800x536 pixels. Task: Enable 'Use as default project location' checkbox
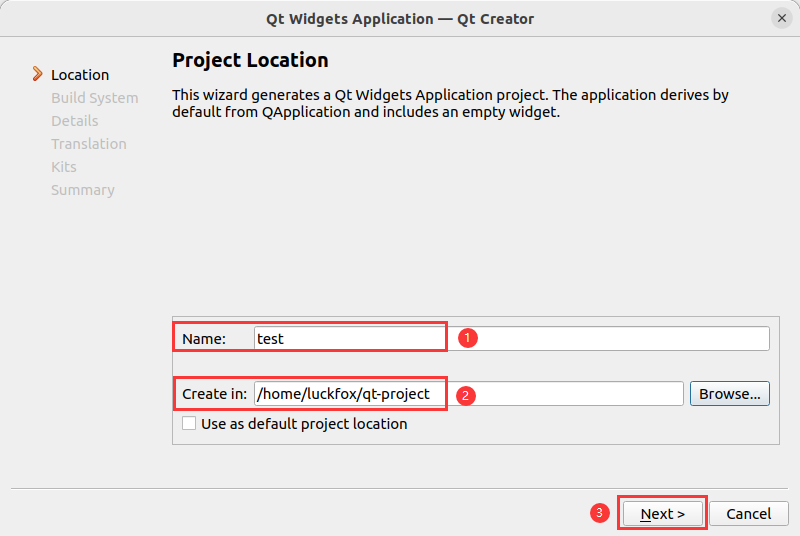[189, 423]
